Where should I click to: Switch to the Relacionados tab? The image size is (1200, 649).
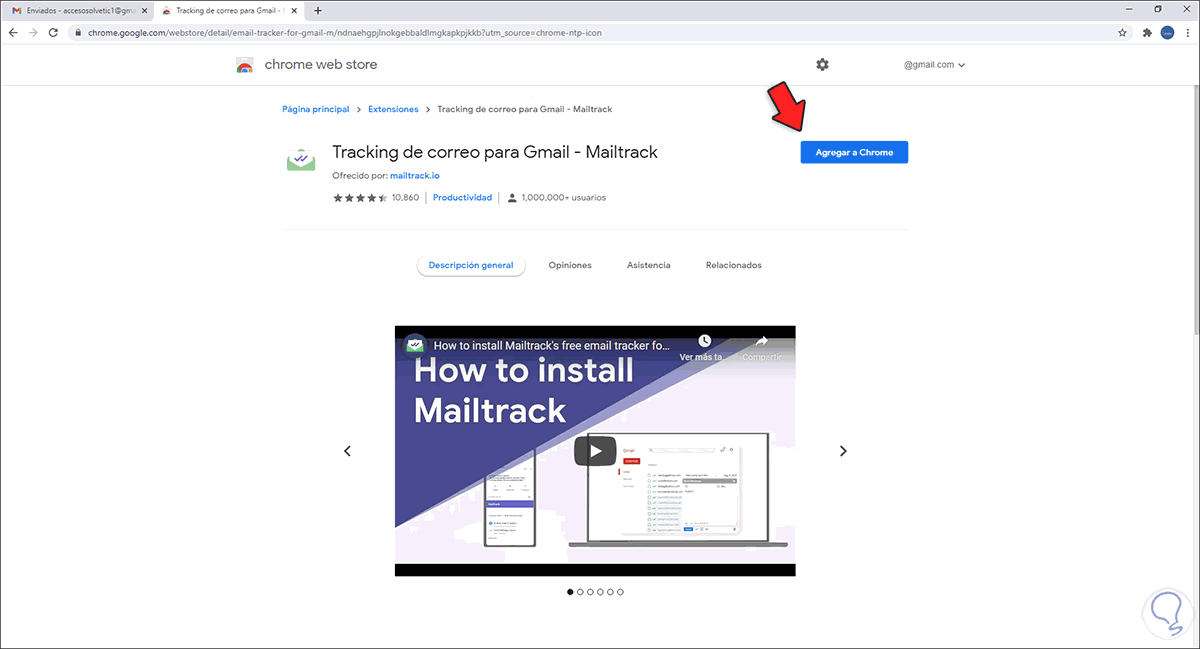click(x=734, y=265)
